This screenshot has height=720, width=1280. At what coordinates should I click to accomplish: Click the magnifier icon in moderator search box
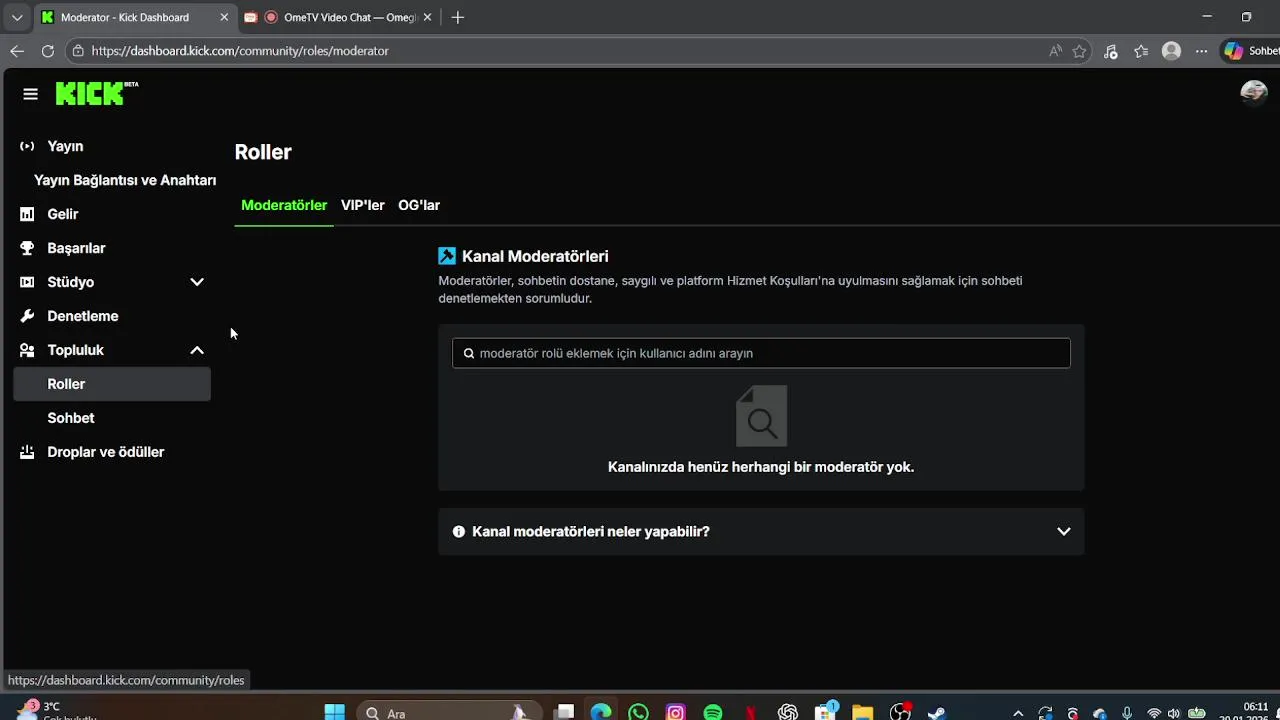point(469,353)
